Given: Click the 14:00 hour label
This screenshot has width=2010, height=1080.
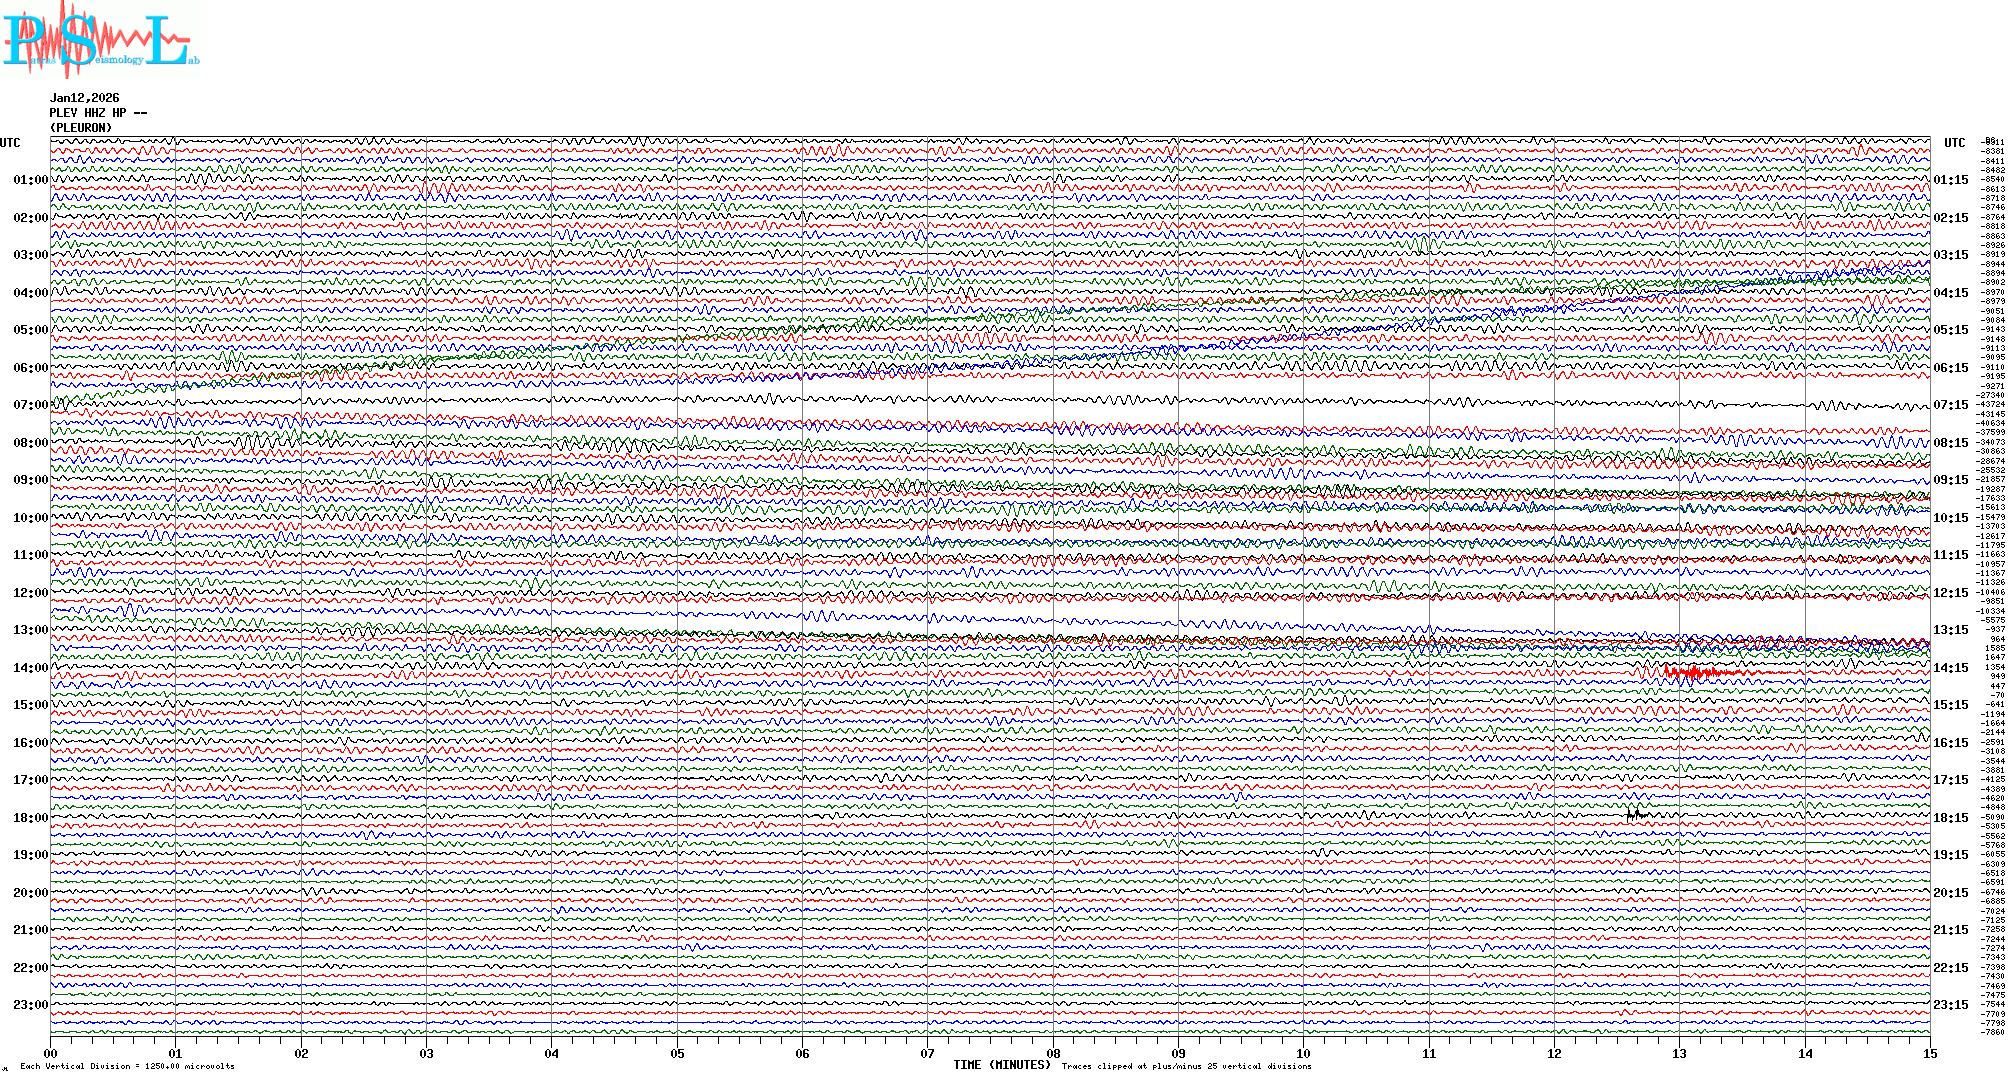Looking at the screenshot, I should pos(30,668).
